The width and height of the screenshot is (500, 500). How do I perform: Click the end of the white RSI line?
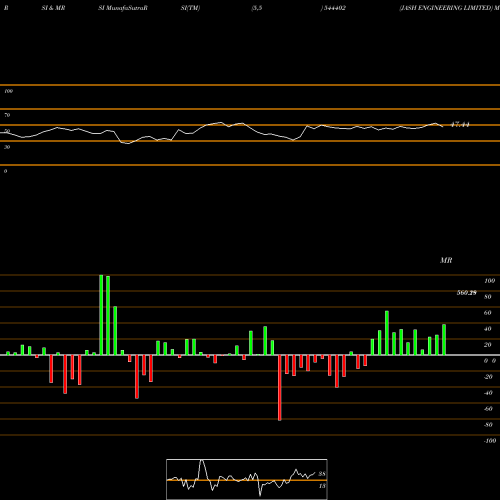pos(443,126)
